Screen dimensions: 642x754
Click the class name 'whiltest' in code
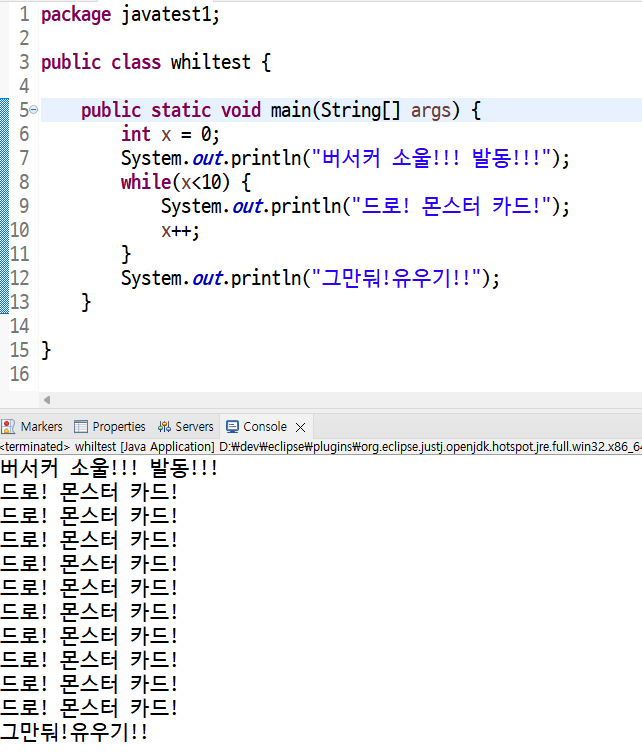coord(211,63)
